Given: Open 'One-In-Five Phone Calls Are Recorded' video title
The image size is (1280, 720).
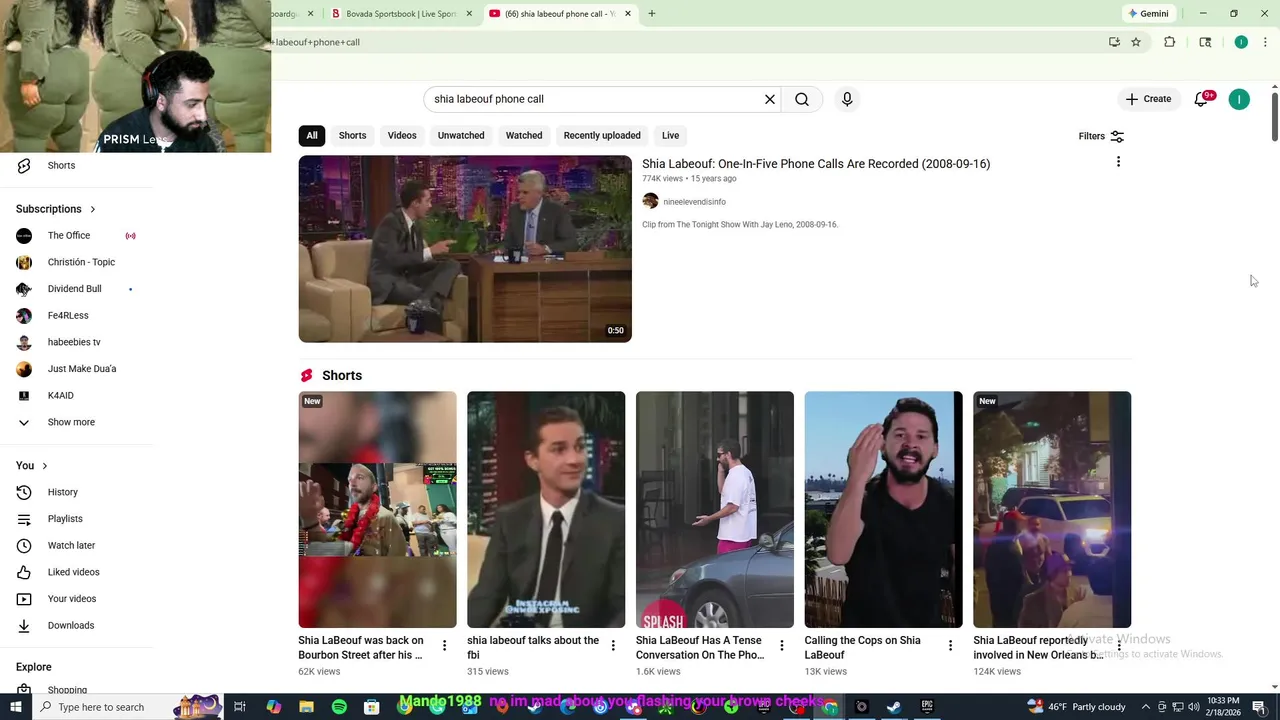Looking at the screenshot, I should (816, 164).
